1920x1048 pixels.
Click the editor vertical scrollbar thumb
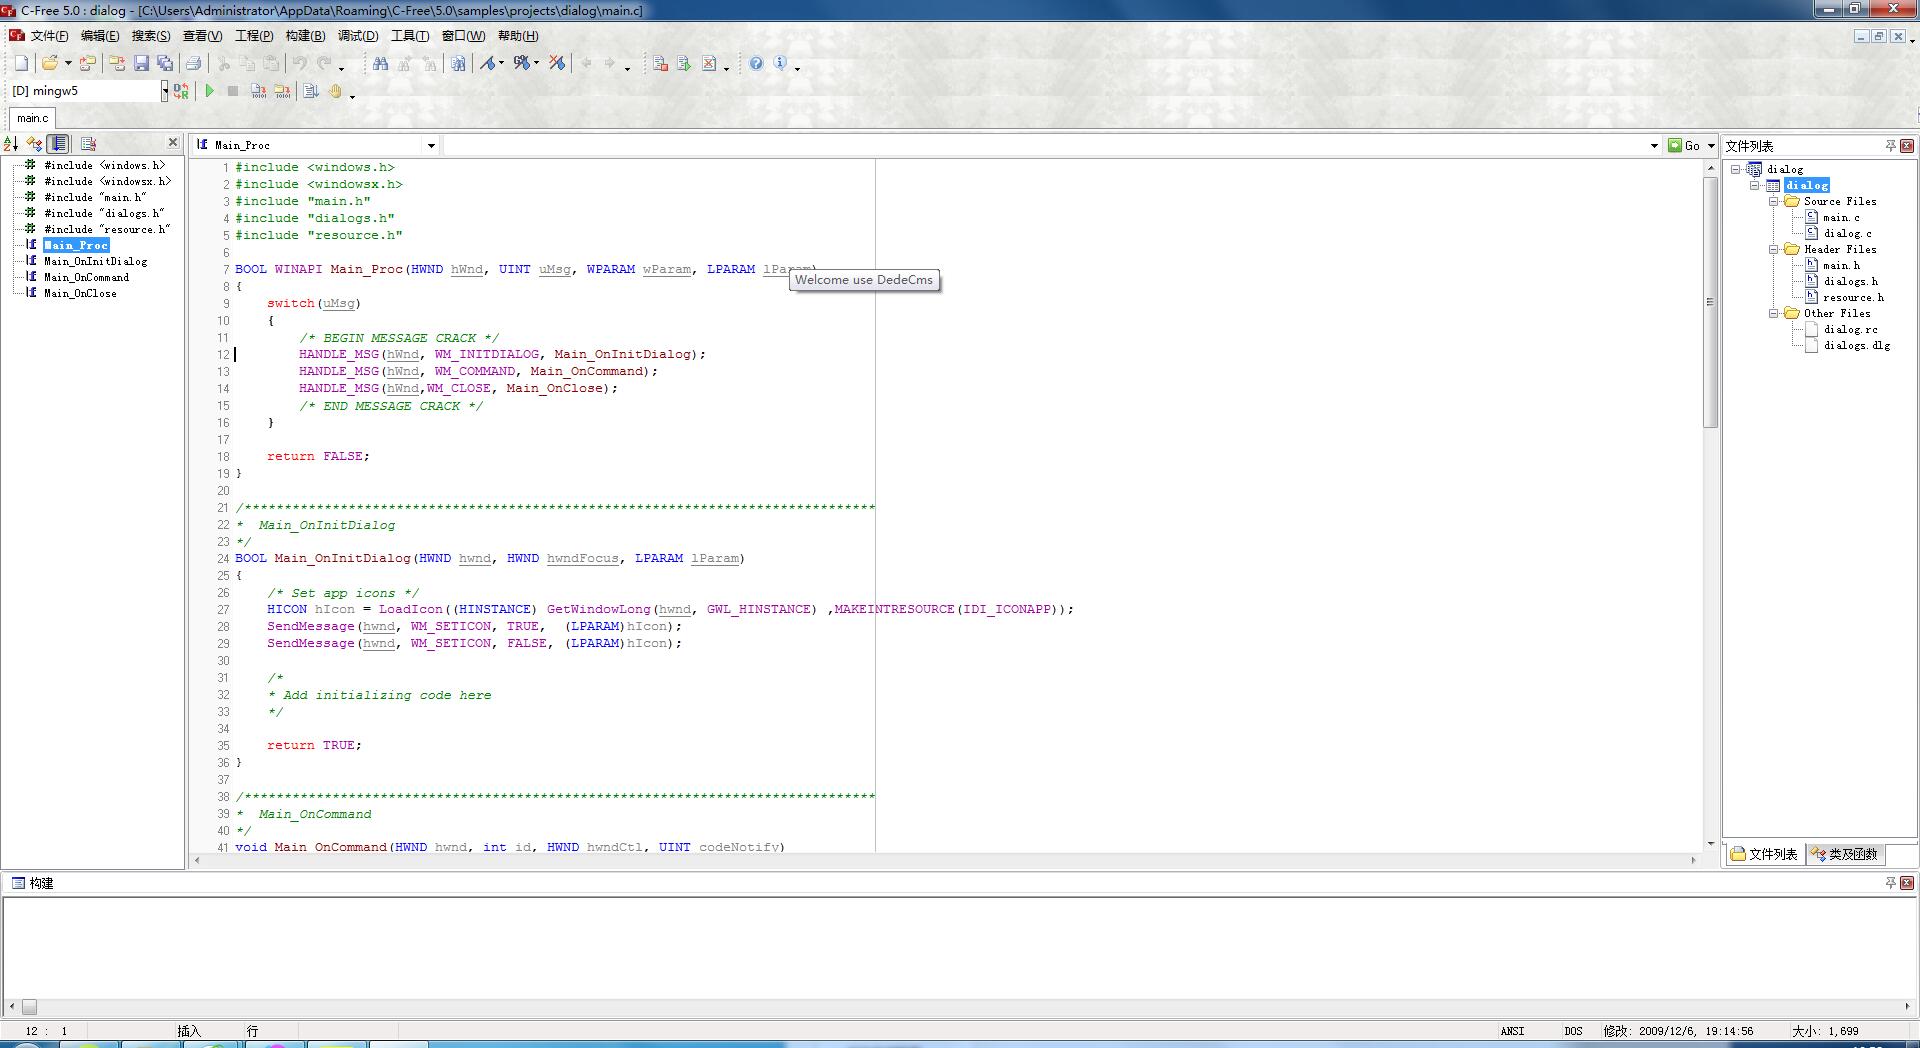coord(1710,300)
